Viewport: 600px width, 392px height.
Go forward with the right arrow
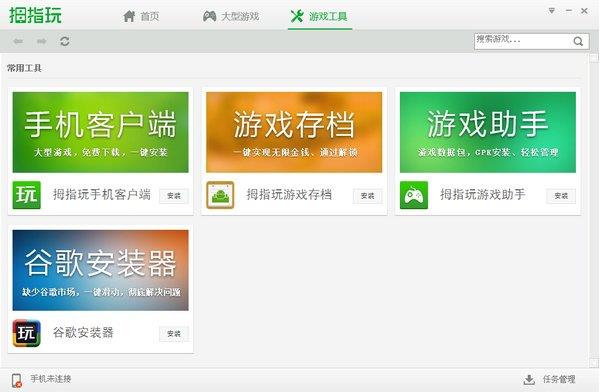click(42, 41)
